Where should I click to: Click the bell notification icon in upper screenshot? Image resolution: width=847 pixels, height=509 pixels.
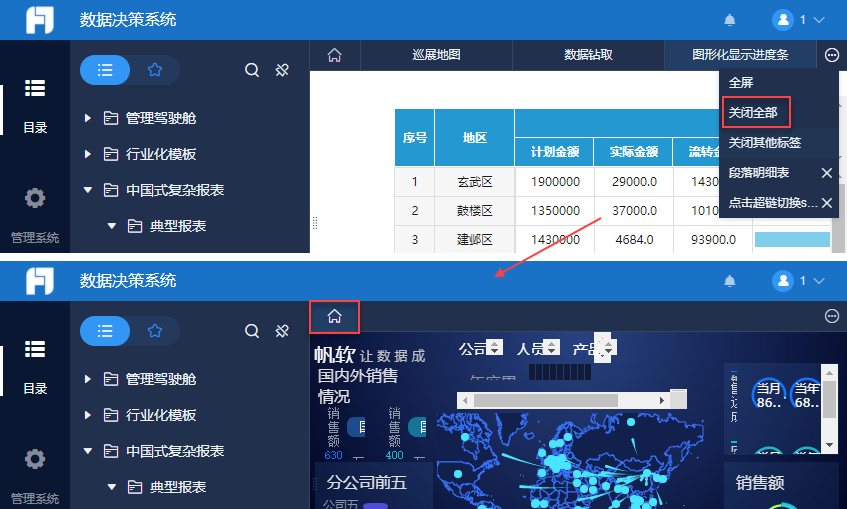coord(729,20)
